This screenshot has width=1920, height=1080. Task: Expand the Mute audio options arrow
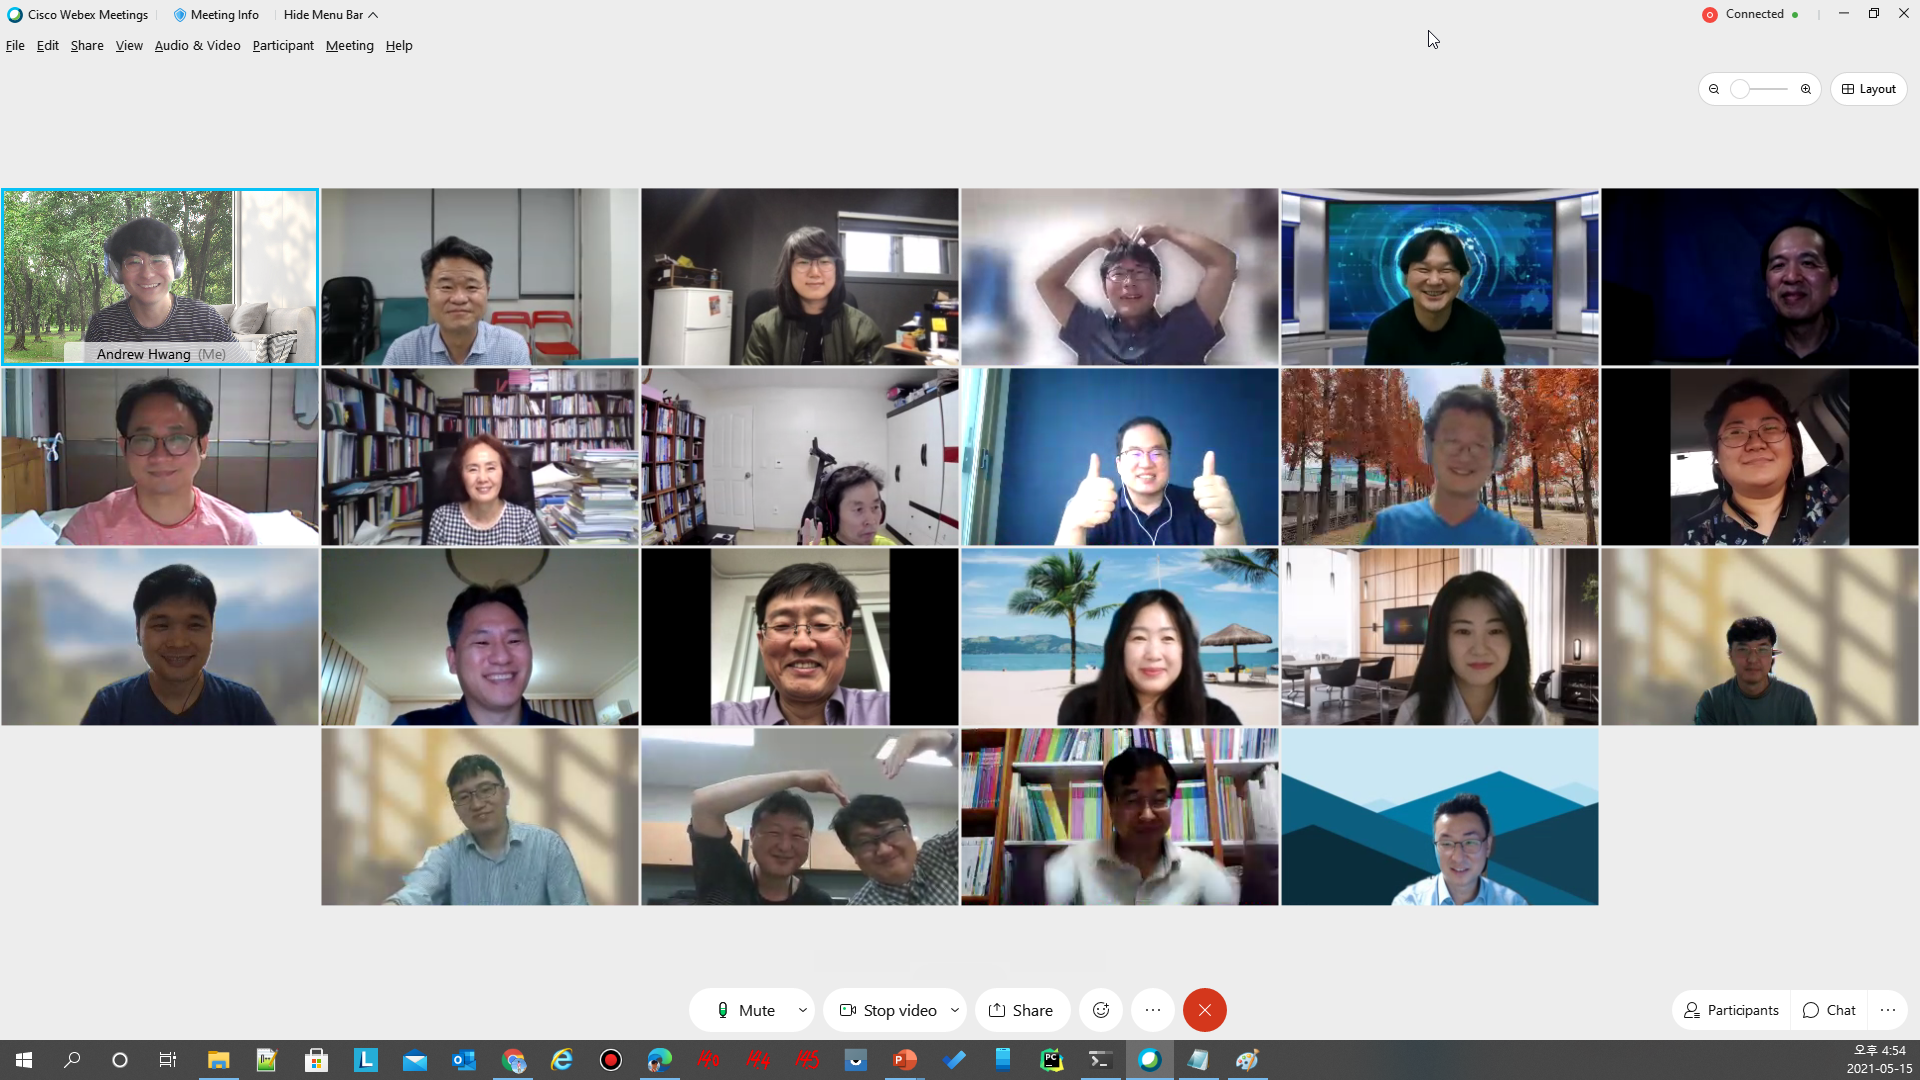[803, 1010]
